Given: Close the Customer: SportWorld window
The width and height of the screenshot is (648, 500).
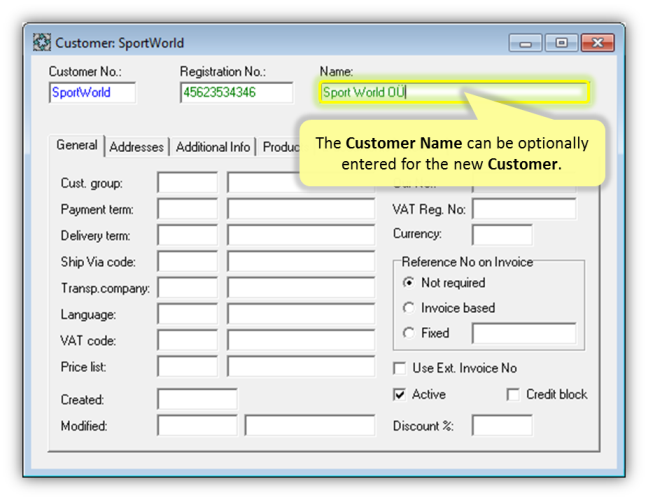Looking at the screenshot, I should click(x=598, y=43).
